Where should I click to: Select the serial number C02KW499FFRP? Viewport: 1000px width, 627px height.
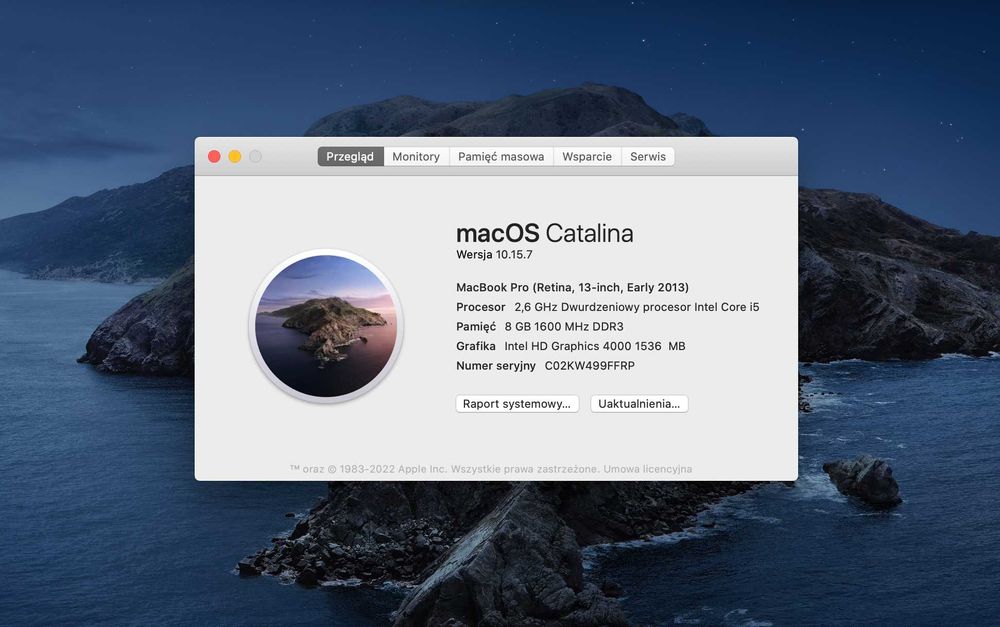click(589, 365)
